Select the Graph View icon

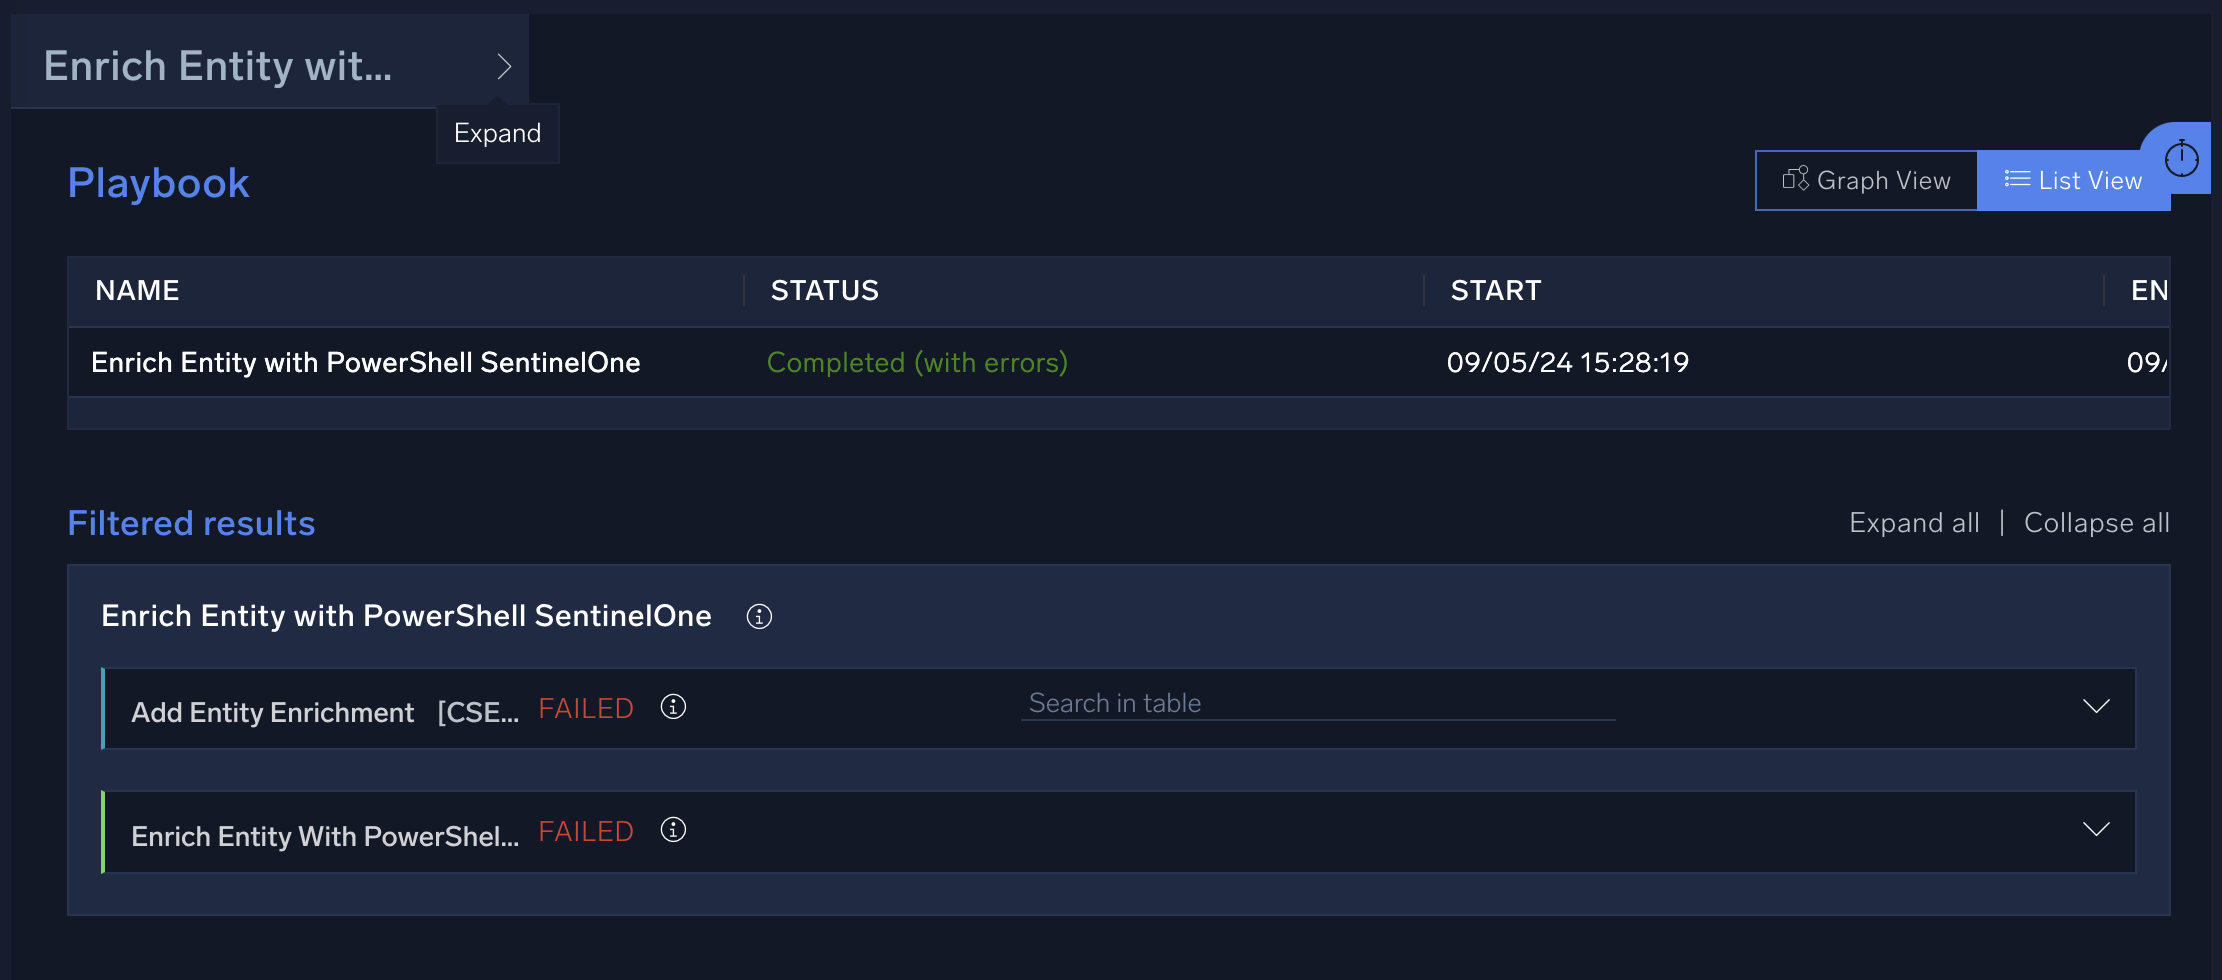point(1797,179)
